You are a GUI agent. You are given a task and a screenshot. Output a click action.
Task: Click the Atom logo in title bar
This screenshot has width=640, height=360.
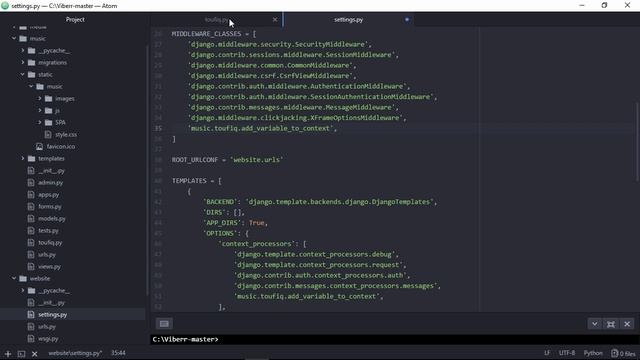coord(5,6)
